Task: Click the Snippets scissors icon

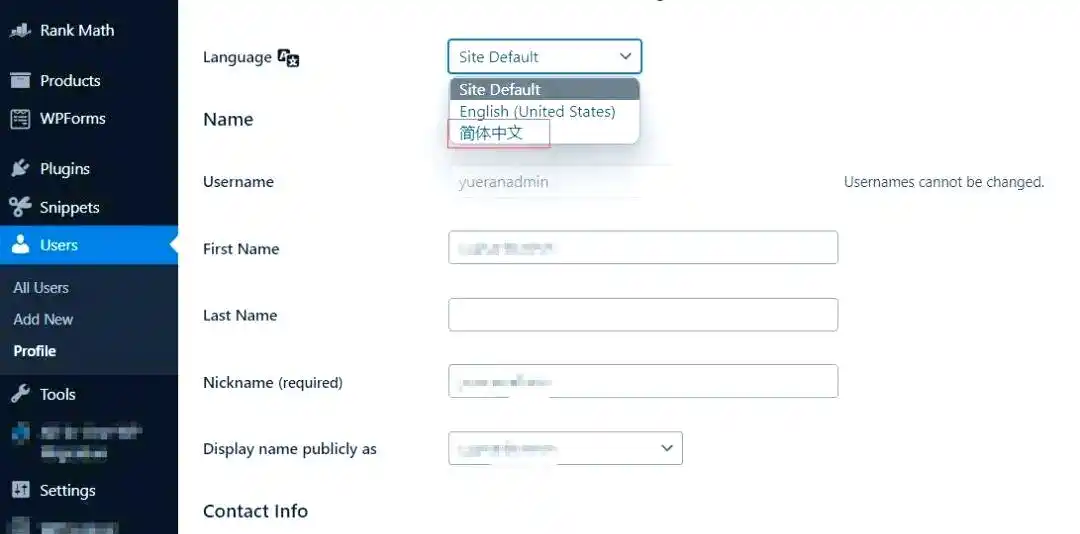Action: 20,207
